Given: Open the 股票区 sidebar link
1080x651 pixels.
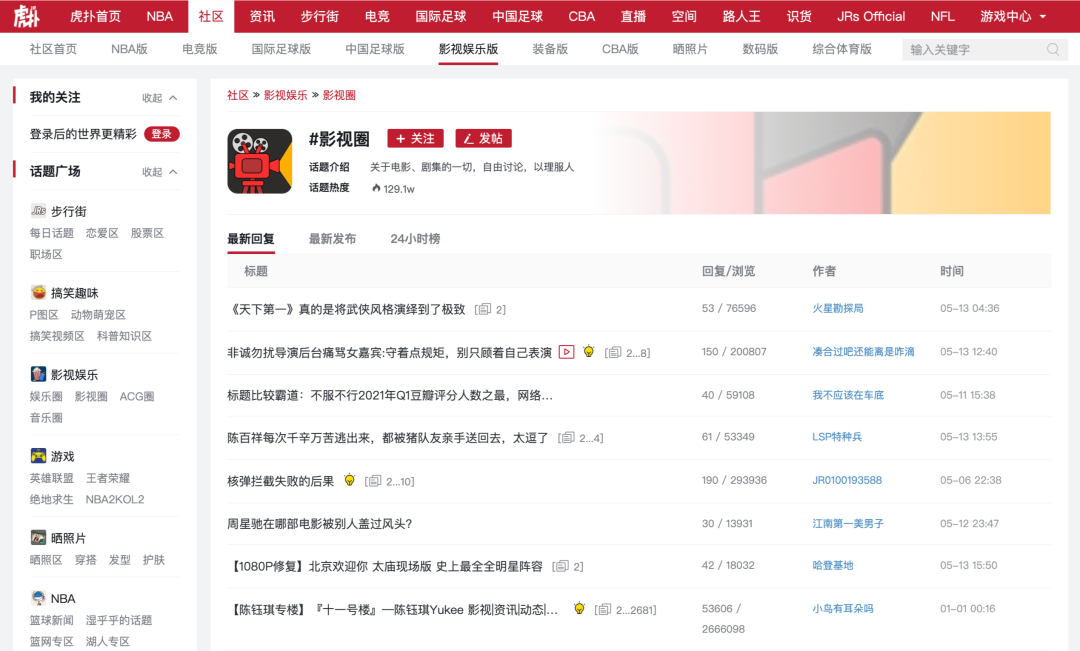Looking at the screenshot, I should [x=147, y=233].
